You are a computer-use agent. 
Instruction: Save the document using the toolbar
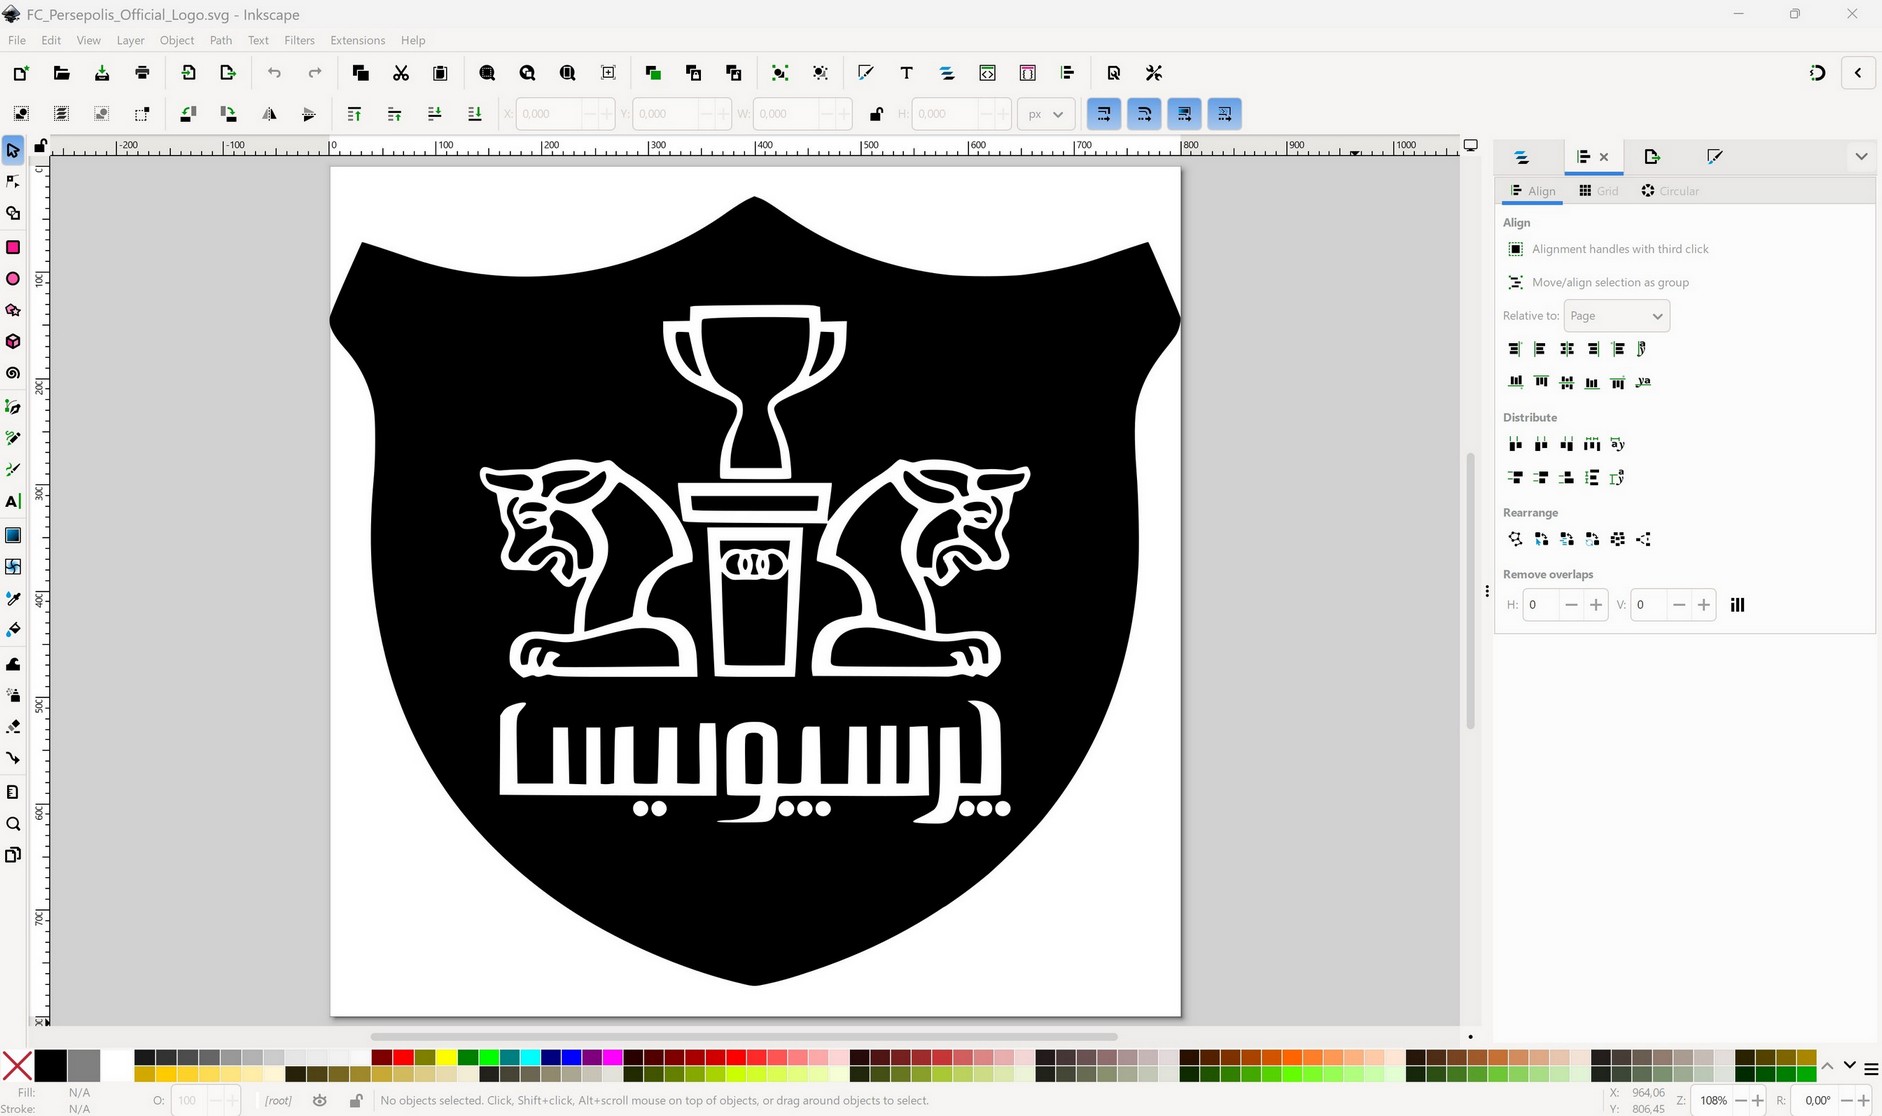point(102,73)
